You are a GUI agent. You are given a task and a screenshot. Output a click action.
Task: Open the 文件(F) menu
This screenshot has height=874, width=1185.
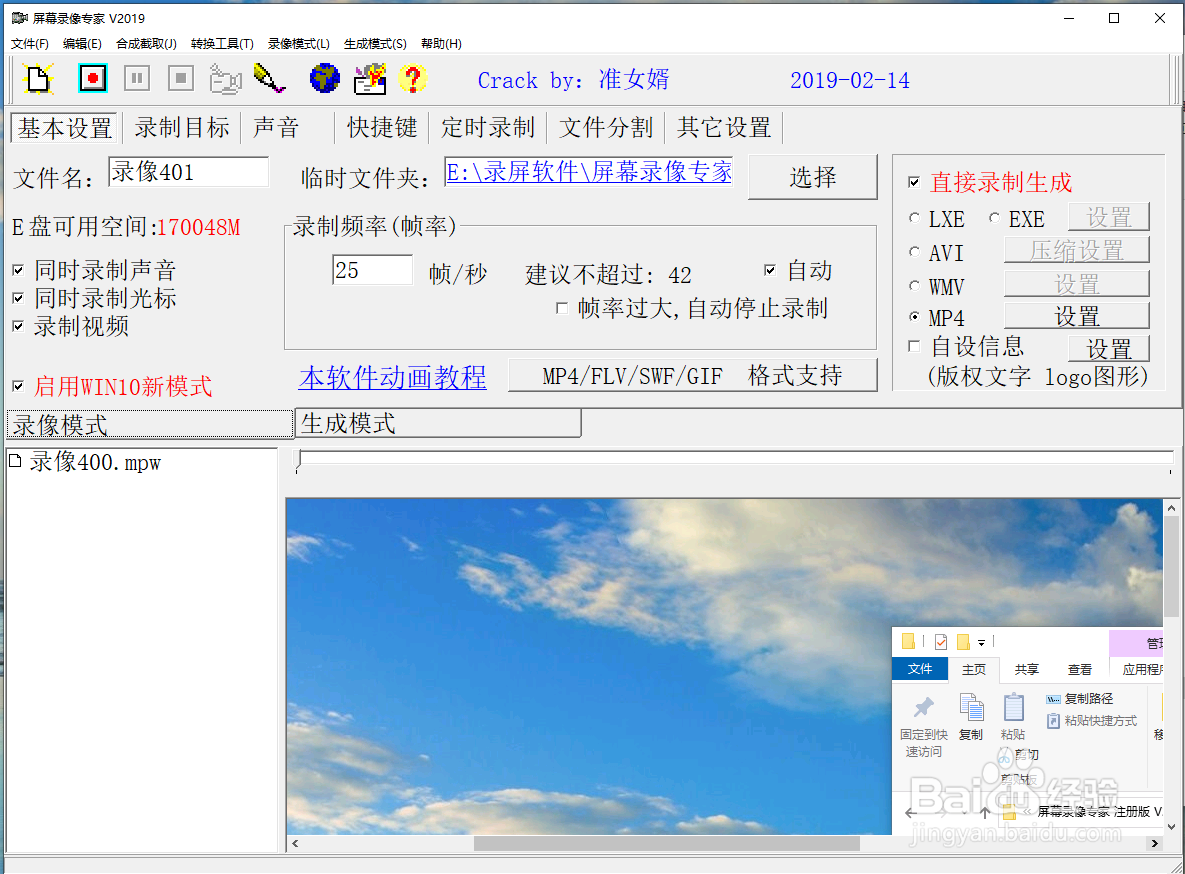(x=29, y=44)
